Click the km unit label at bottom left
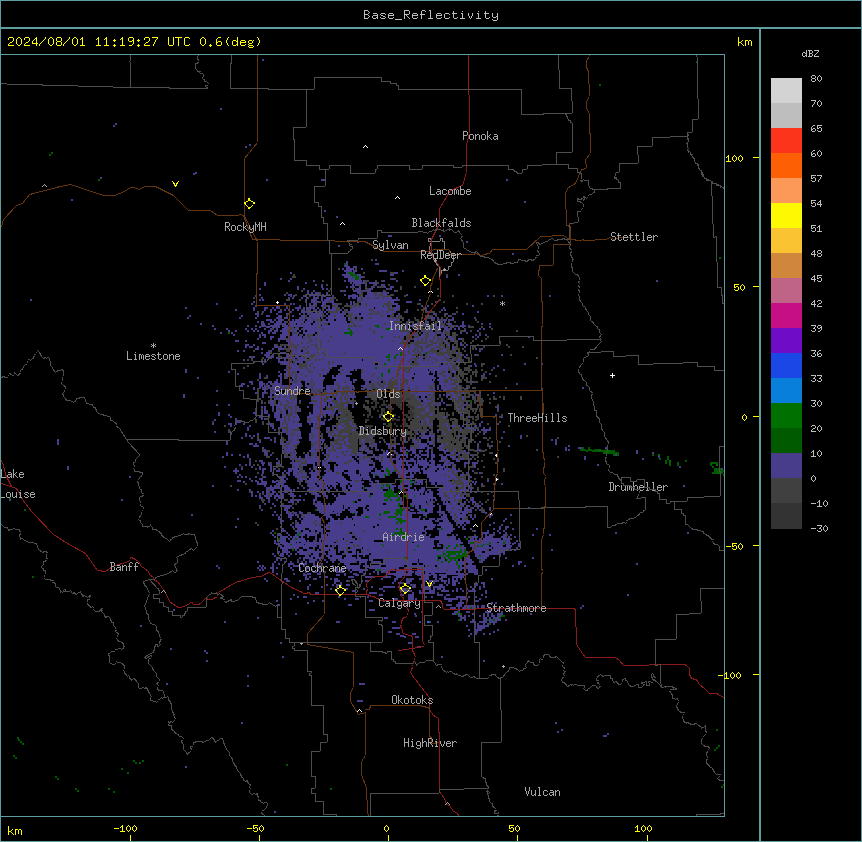Screen dimensions: 862x842 click(x=15, y=831)
